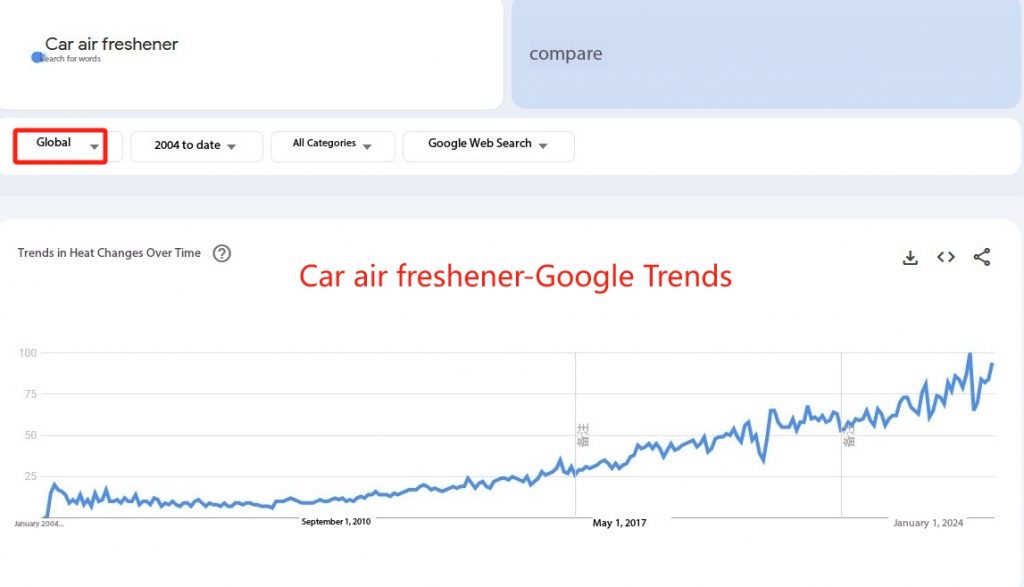The width and height of the screenshot is (1024, 587).
Task: Click the January 1, 2024 axis label
Action: coord(928,522)
